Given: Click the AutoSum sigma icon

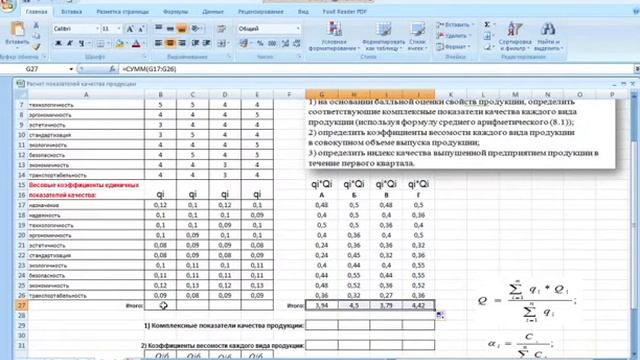Looking at the screenshot, I should (x=487, y=25).
